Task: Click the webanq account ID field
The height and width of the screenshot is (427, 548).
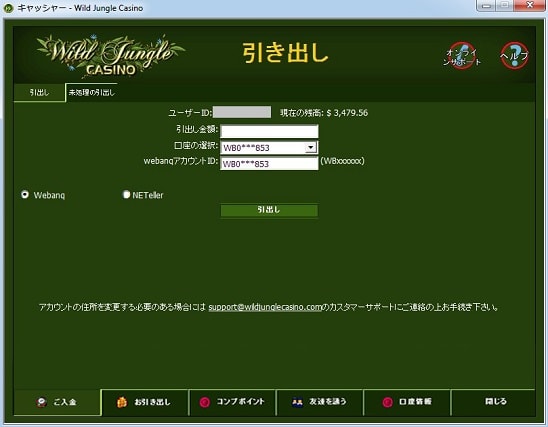Action: tap(269, 164)
